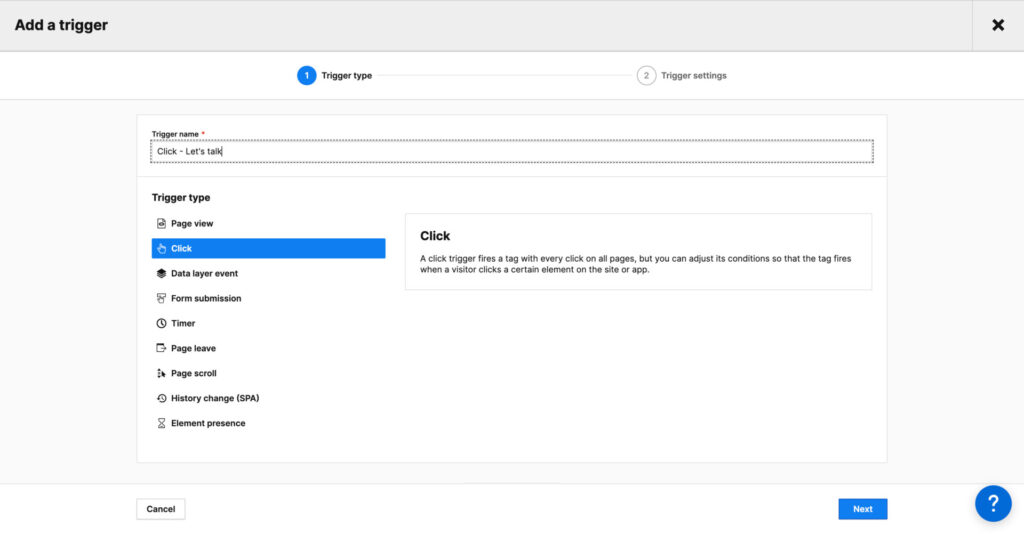Click the History change (SPA) icon
Screen dimensions: 1024x534
[x=161, y=398]
